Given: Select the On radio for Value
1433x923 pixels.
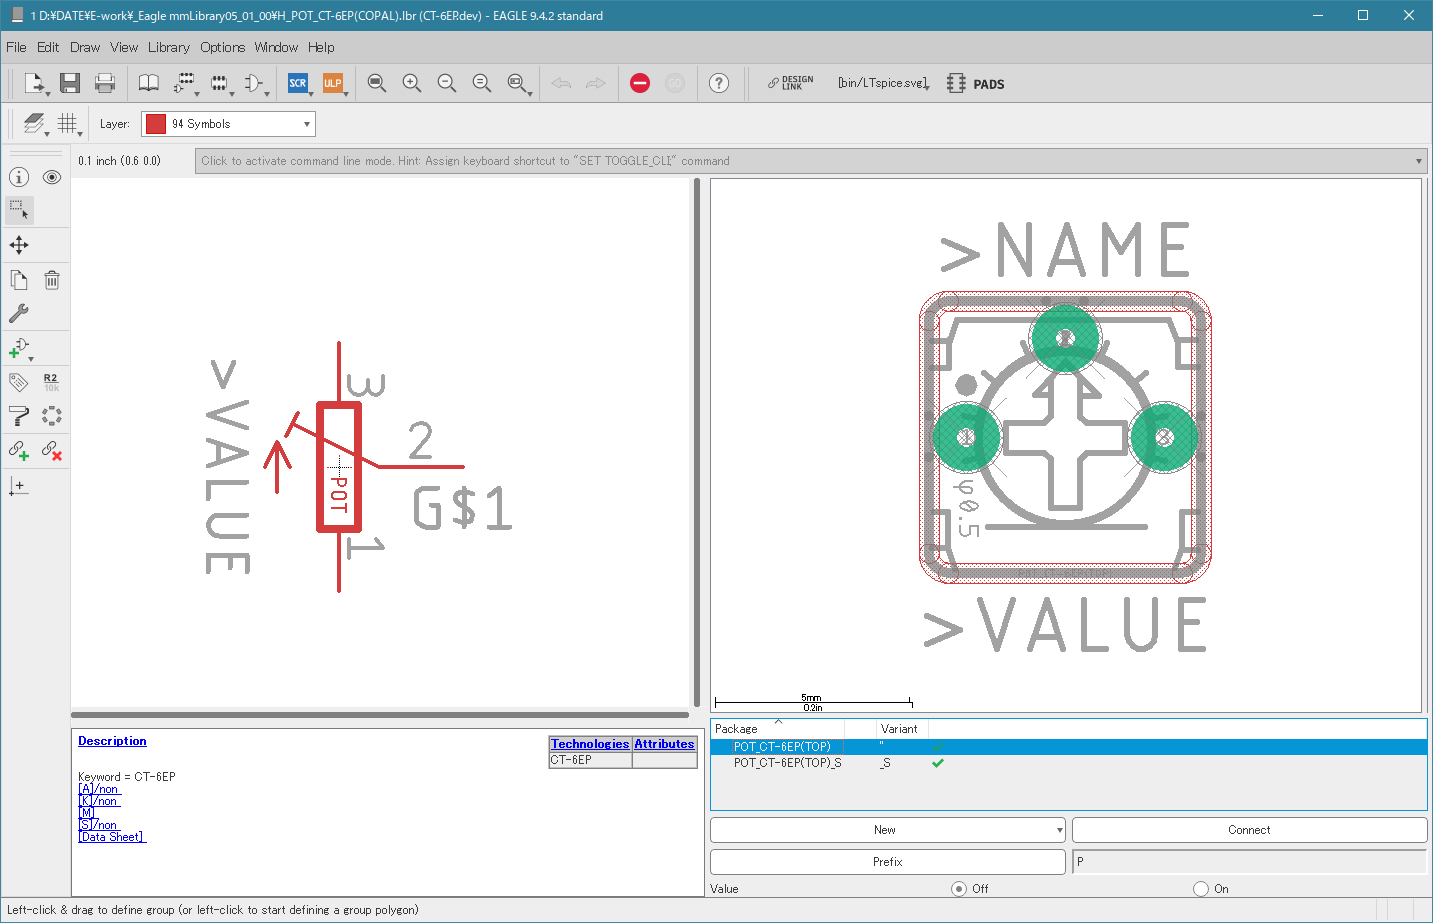Looking at the screenshot, I should point(1201,889).
